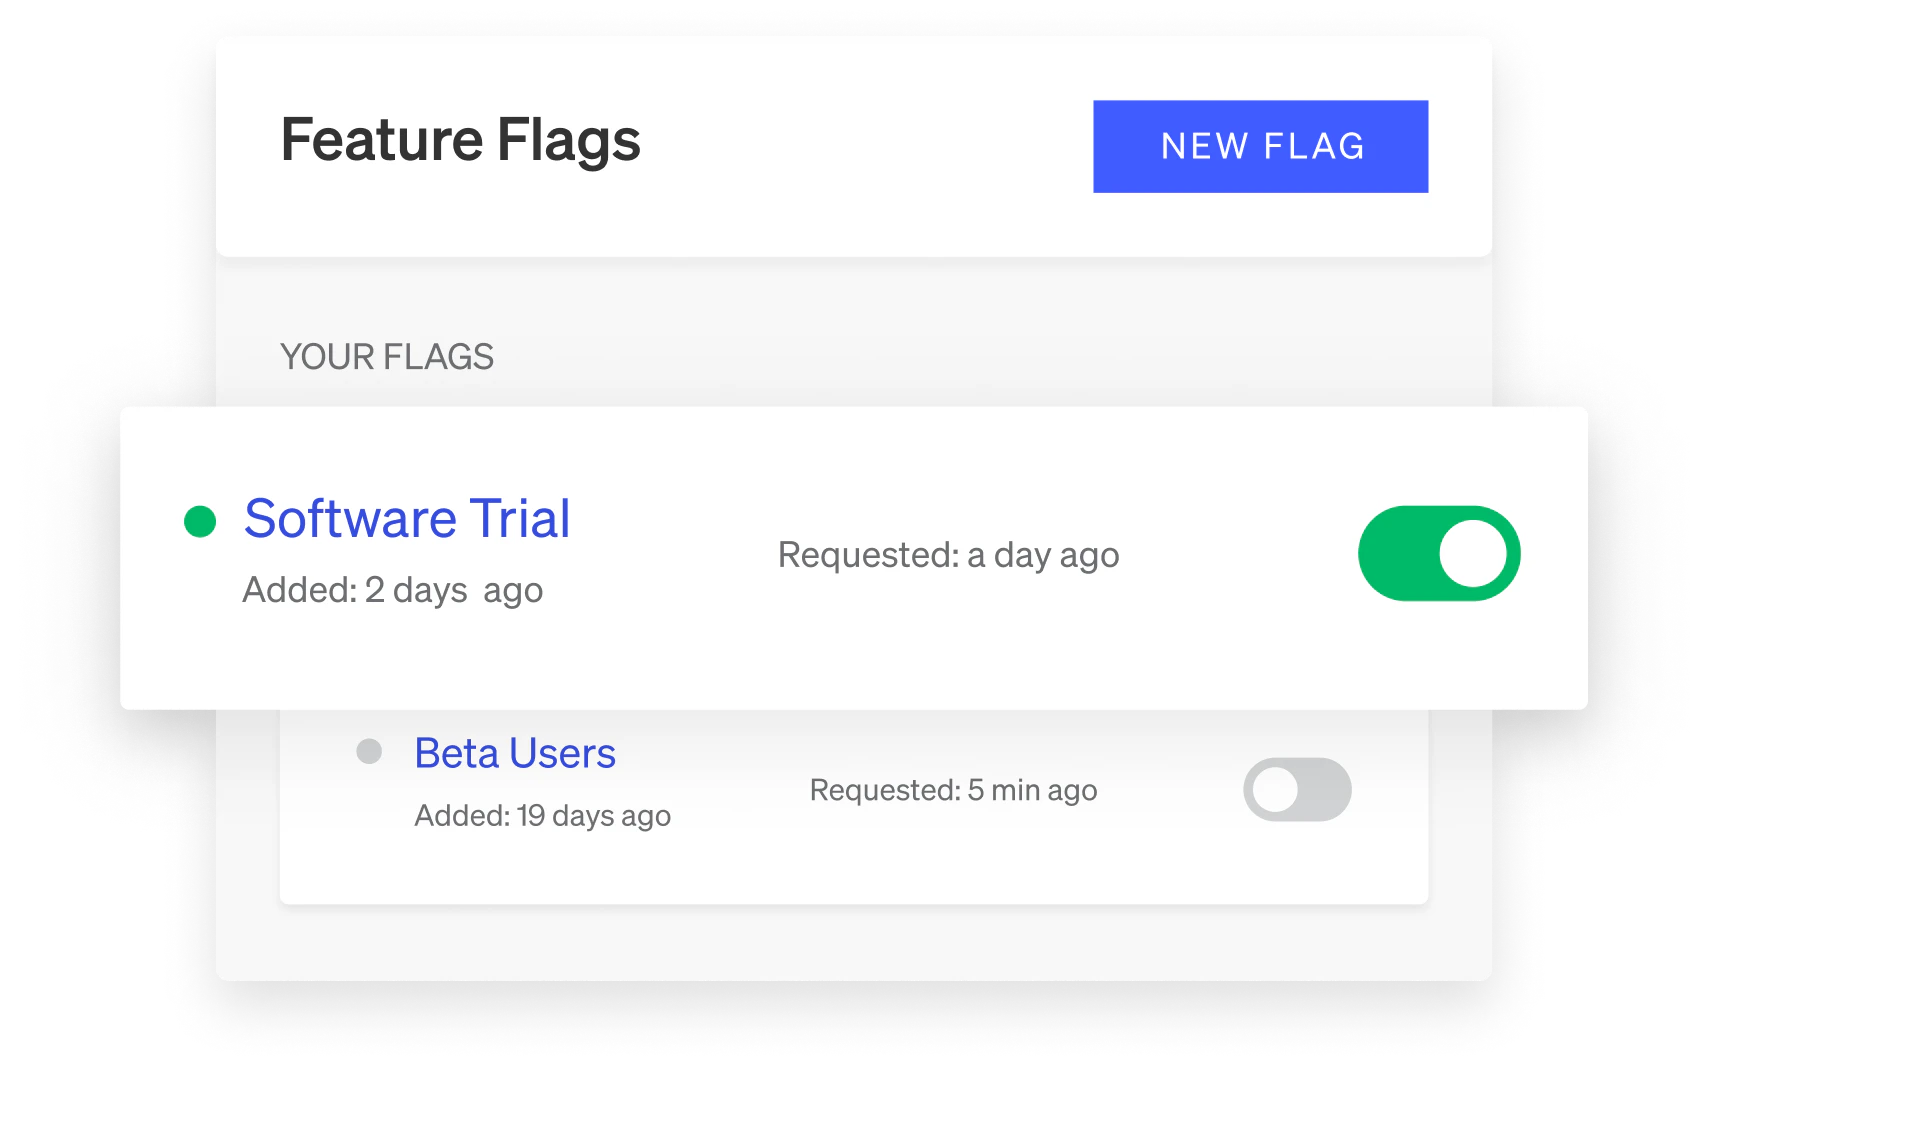Select the highlighted Software Trial flag card
Screen dimensions: 1926x1139
(x=854, y=558)
